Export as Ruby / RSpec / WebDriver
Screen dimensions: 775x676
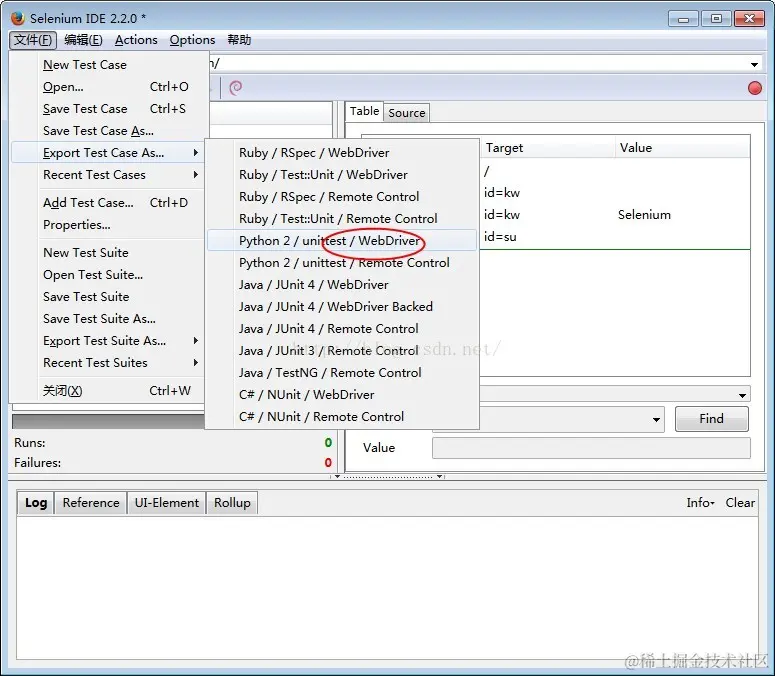pos(342,153)
